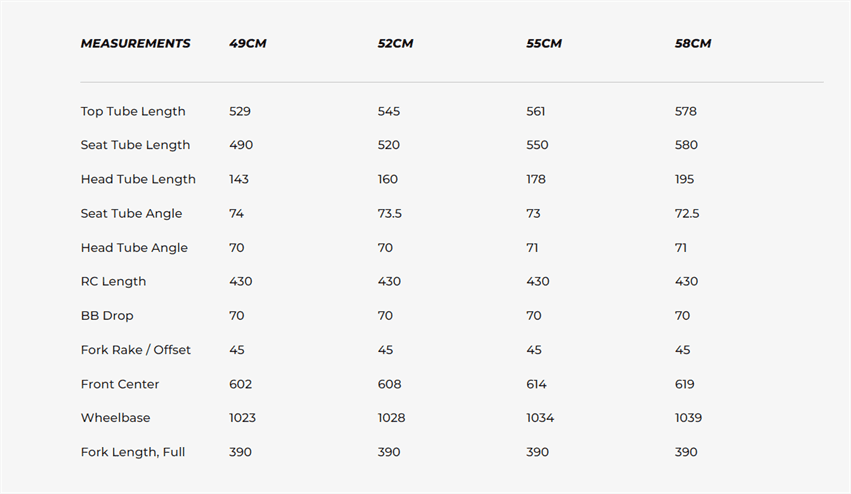Viewport: 851px width, 494px height.
Task: Click the Top Tube Length row label
Action: [x=133, y=111]
